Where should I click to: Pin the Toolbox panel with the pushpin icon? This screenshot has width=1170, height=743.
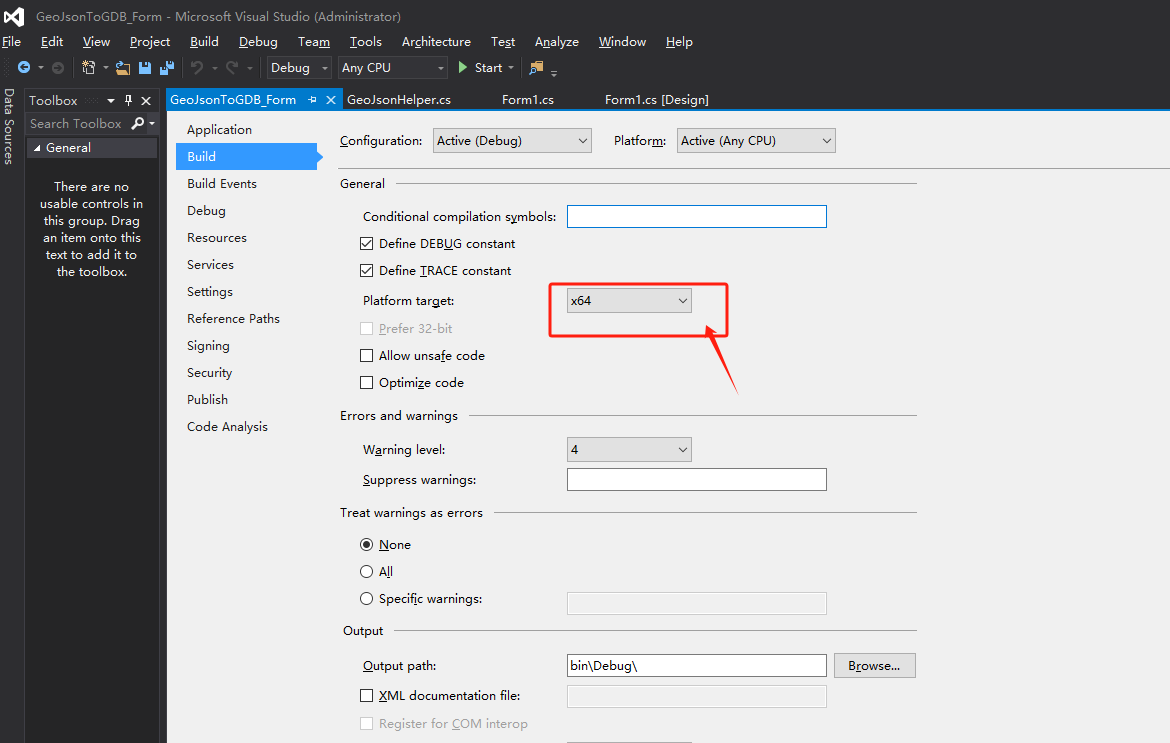128,100
